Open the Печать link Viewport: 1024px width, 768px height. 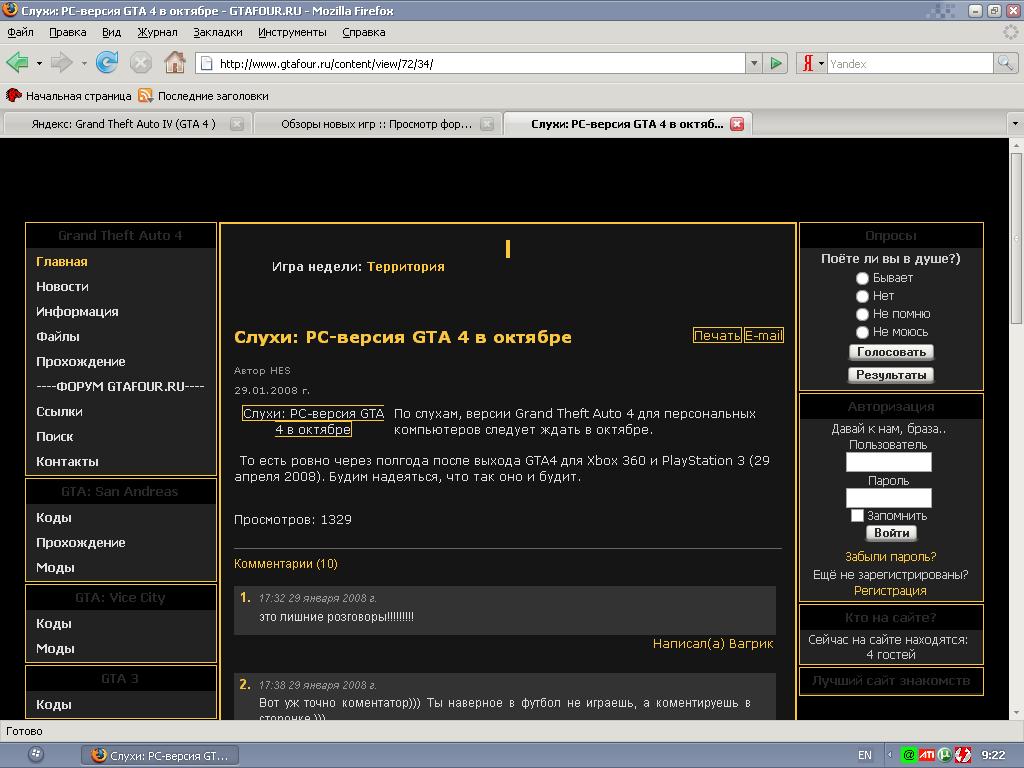tap(717, 335)
